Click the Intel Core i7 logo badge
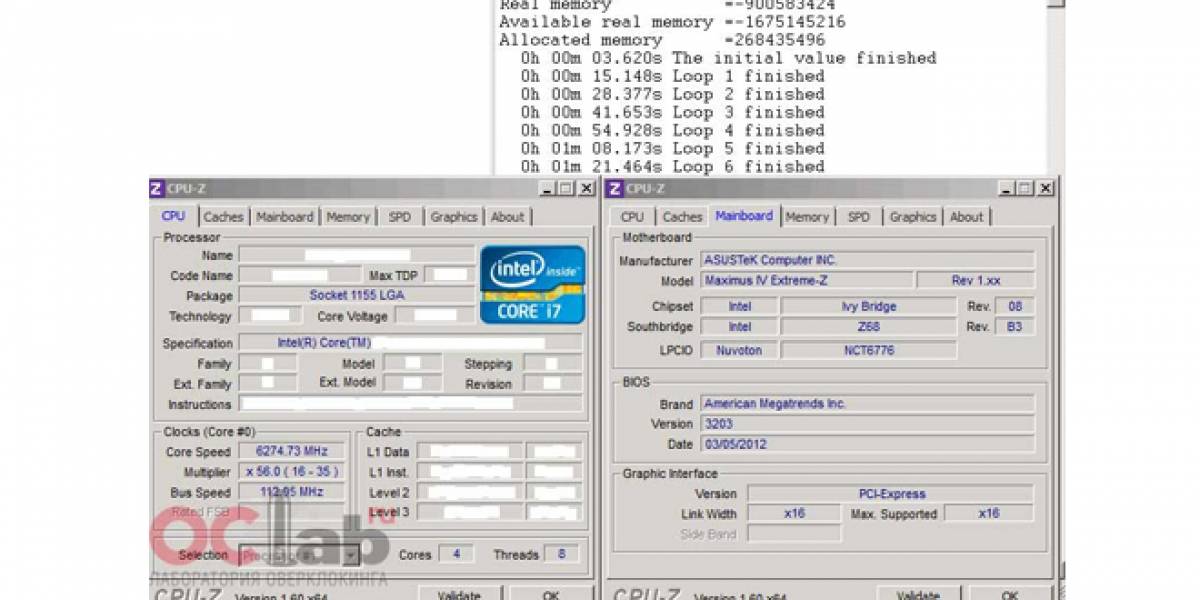 [x=533, y=284]
